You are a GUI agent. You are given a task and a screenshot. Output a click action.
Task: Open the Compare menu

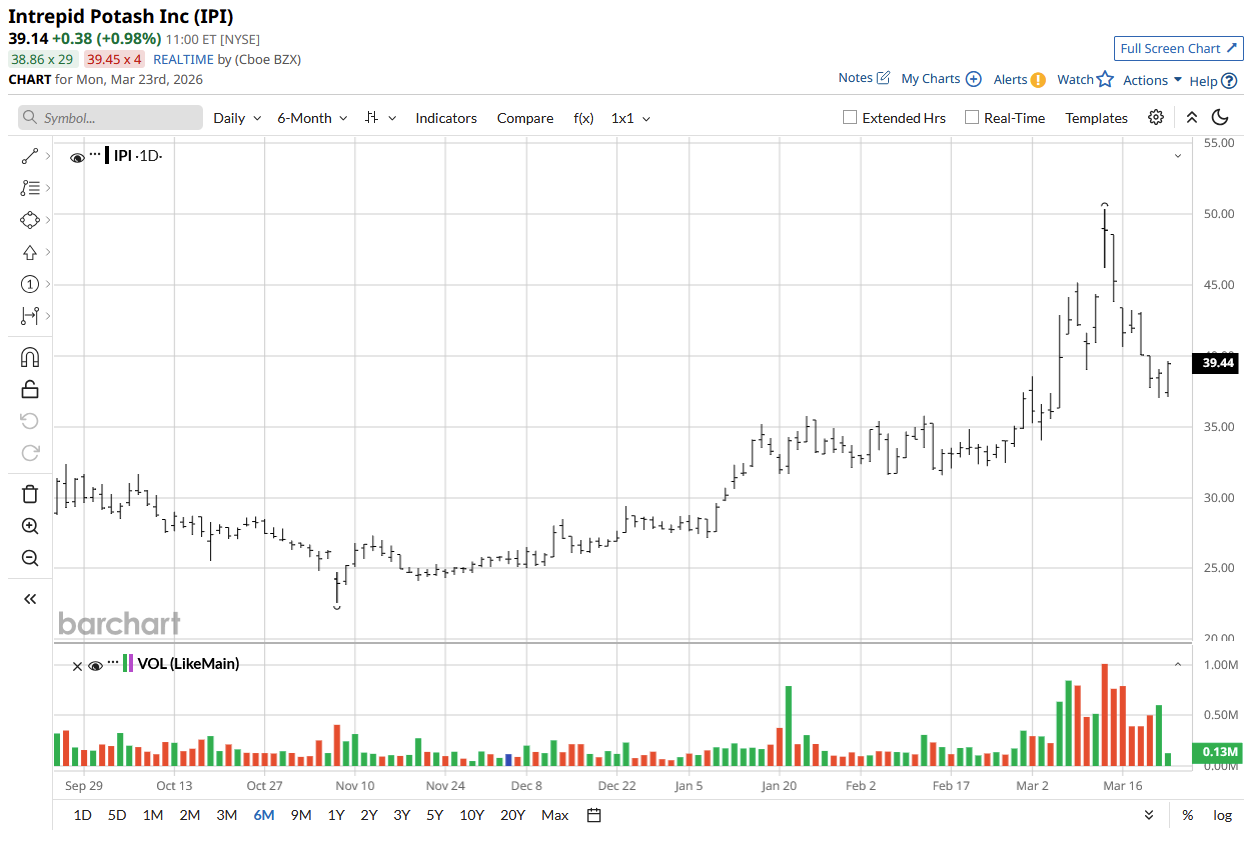pos(525,117)
